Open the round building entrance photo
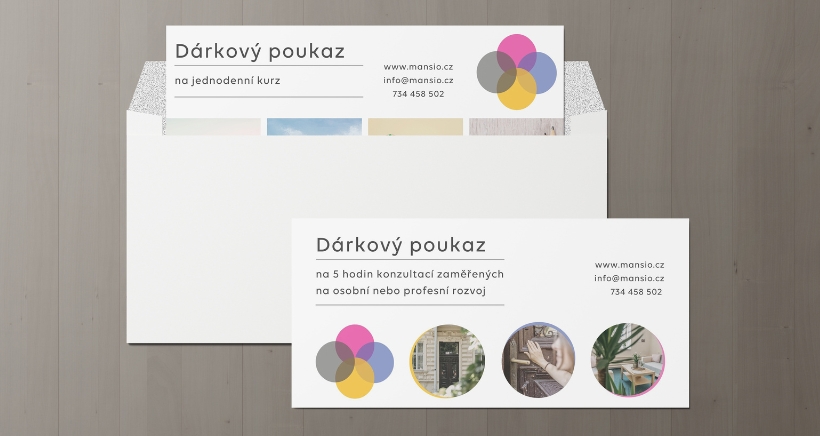Image resolution: width=820 pixels, height=436 pixels. coord(447,361)
